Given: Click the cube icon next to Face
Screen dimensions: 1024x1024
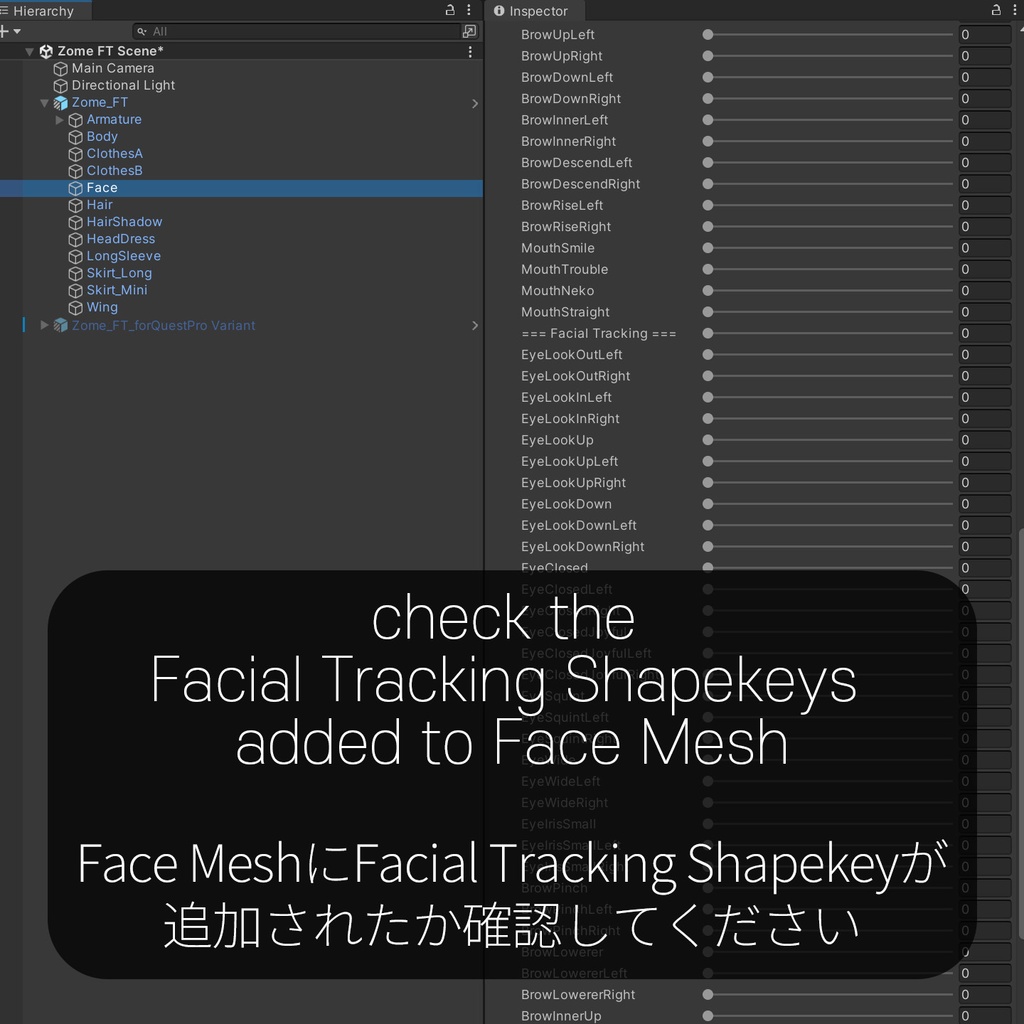Looking at the screenshot, I should tap(75, 187).
